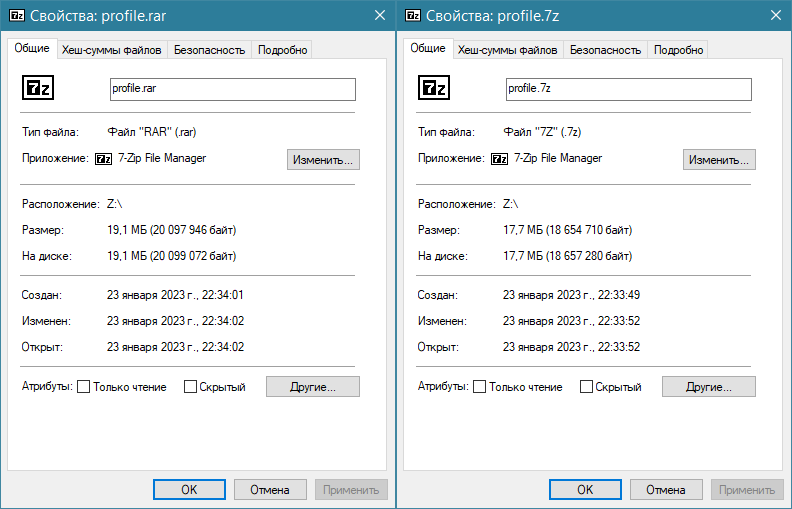Click the 7-Zip File Manager icon in profile.rar properties
Screen dimensions: 792x509
tap(103, 159)
